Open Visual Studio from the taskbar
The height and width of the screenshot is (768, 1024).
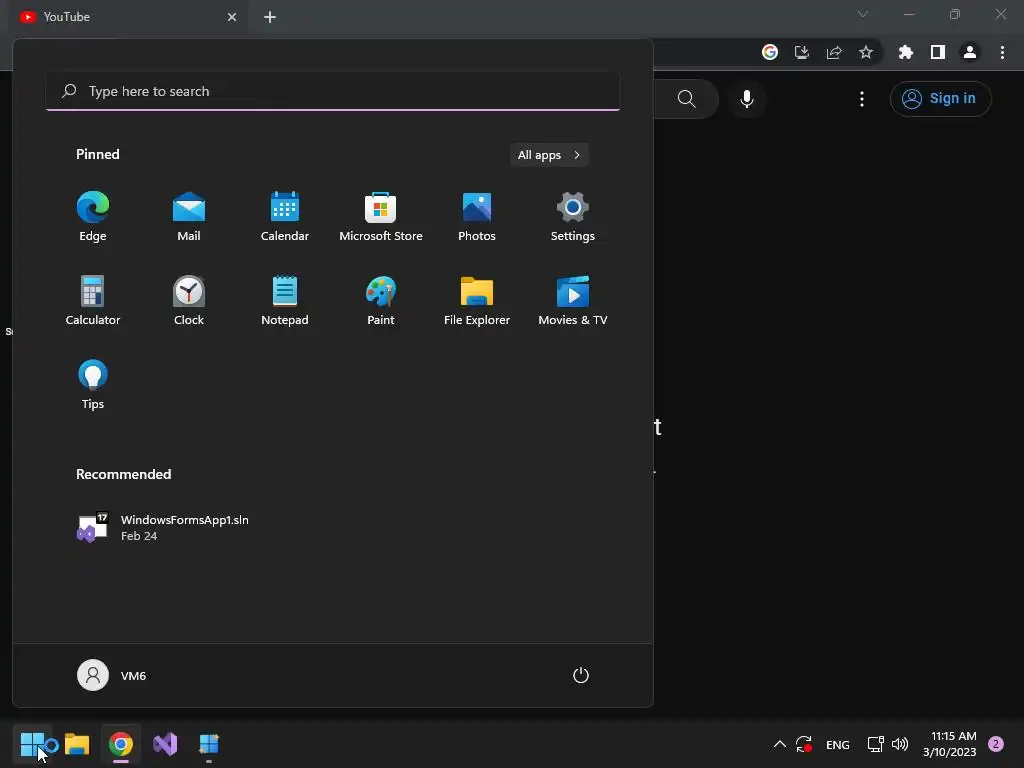[165, 744]
